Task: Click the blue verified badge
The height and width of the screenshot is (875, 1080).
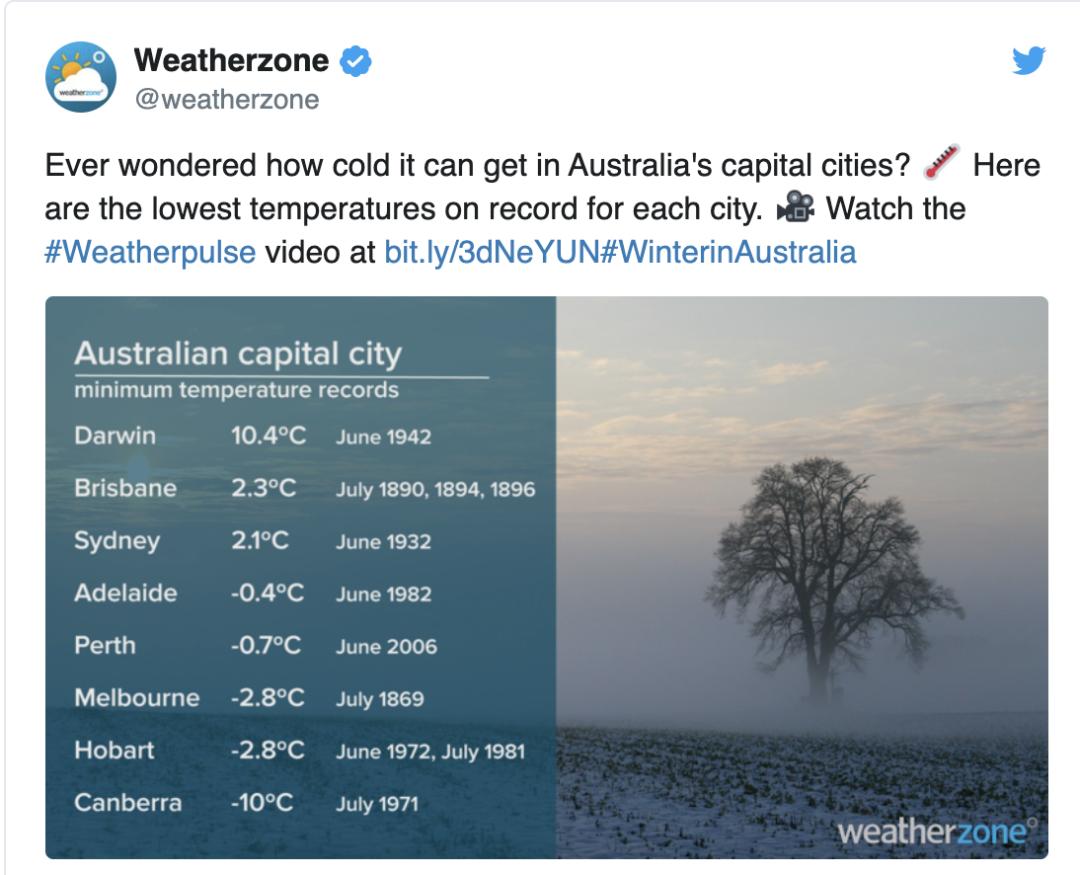Action: [357, 62]
